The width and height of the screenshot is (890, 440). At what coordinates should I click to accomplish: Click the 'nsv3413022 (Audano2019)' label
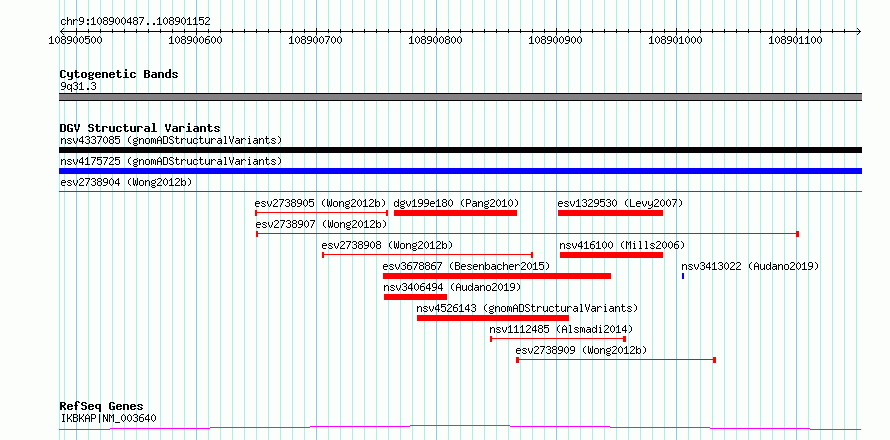(750, 266)
